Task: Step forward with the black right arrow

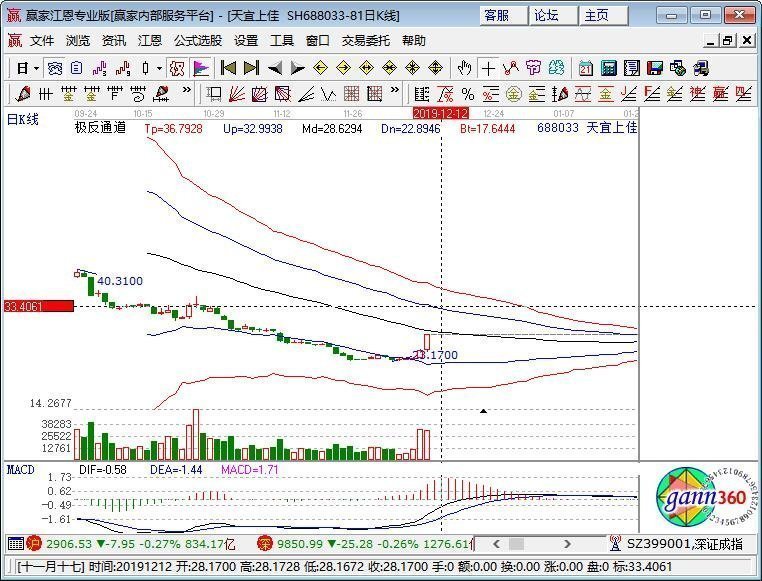Action: click(297, 68)
